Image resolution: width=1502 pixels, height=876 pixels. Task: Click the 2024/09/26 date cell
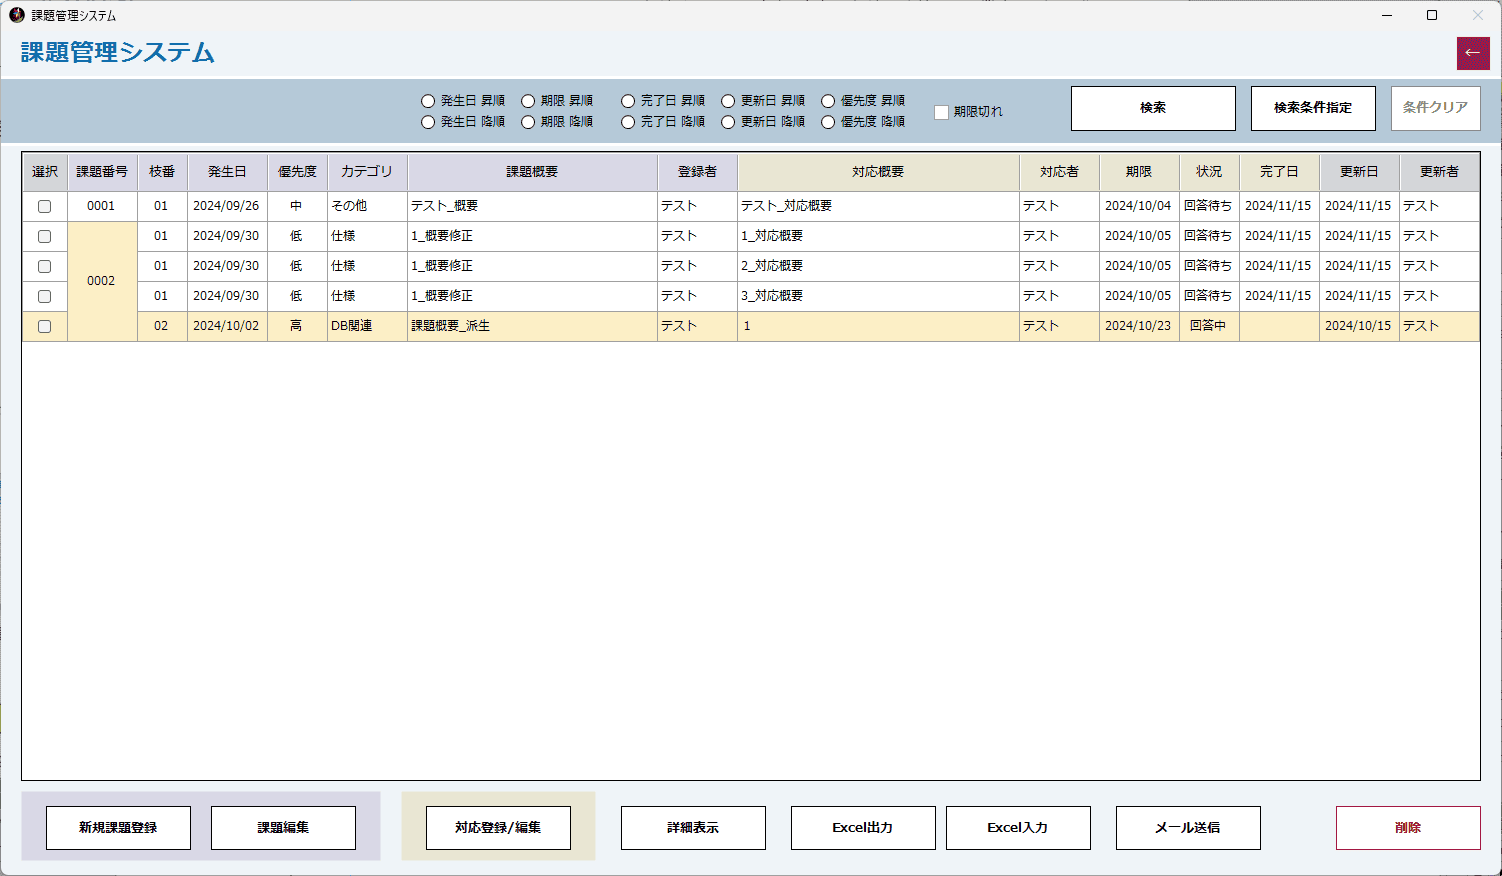(227, 206)
